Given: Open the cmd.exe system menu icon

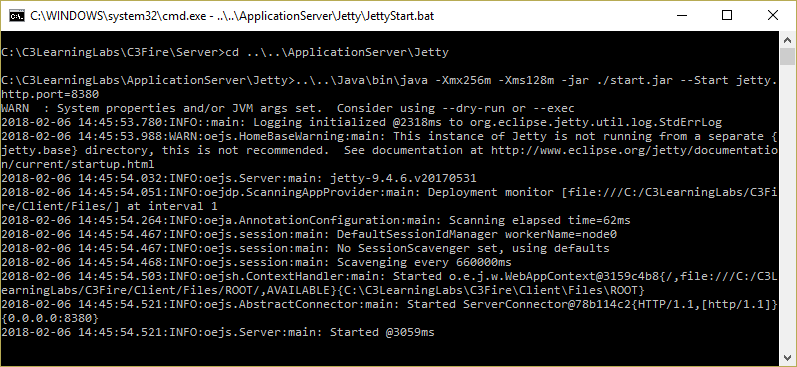Looking at the screenshot, I should click(x=17, y=16).
